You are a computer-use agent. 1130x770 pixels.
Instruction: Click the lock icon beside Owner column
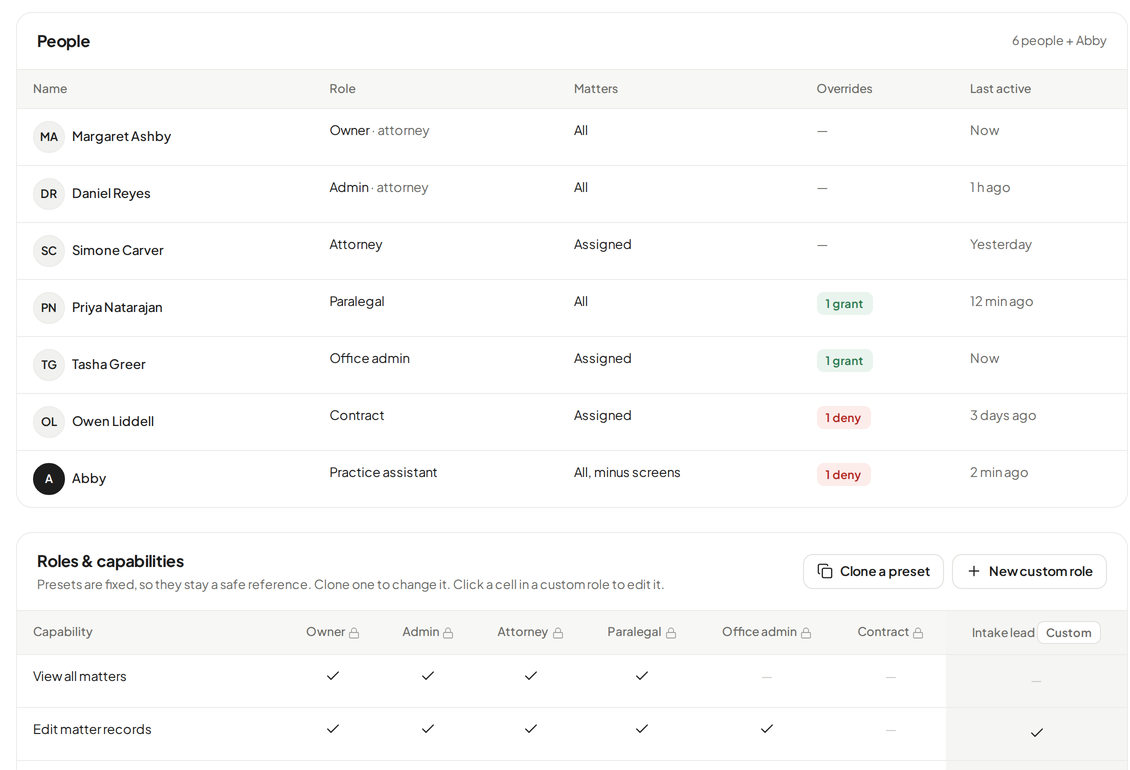pos(354,633)
